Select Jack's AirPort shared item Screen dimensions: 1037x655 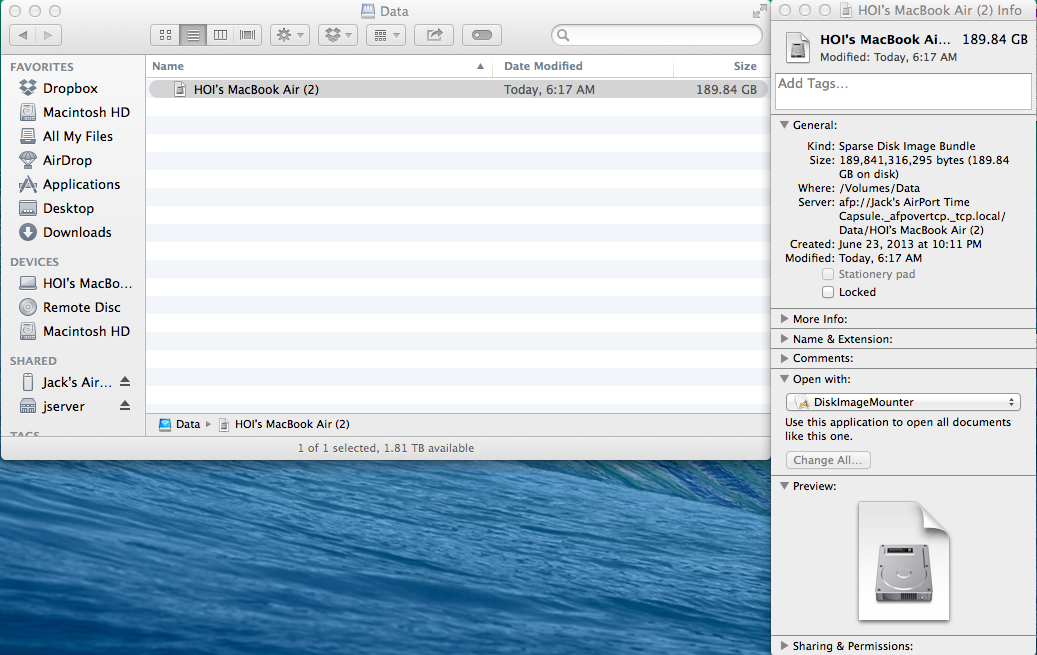[x=77, y=382]
